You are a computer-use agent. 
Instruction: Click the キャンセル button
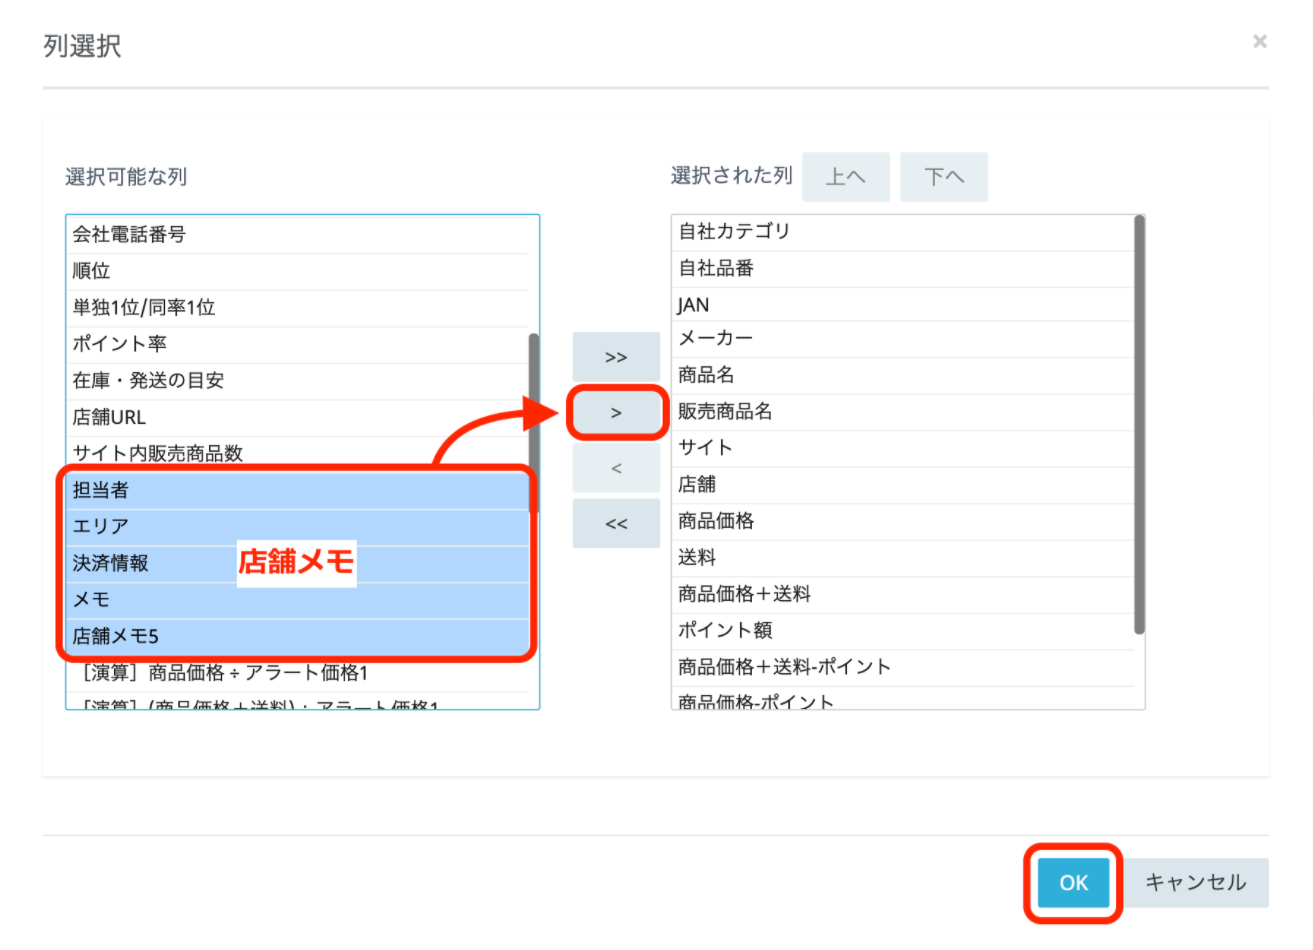(x=1195, y=882)
